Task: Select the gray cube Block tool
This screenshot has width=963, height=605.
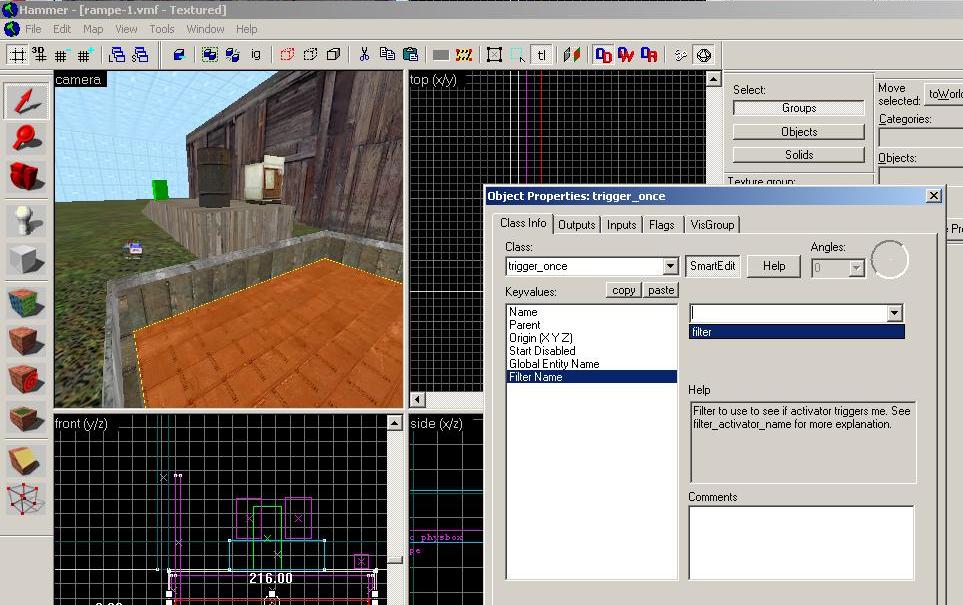Action: (26, 259)
